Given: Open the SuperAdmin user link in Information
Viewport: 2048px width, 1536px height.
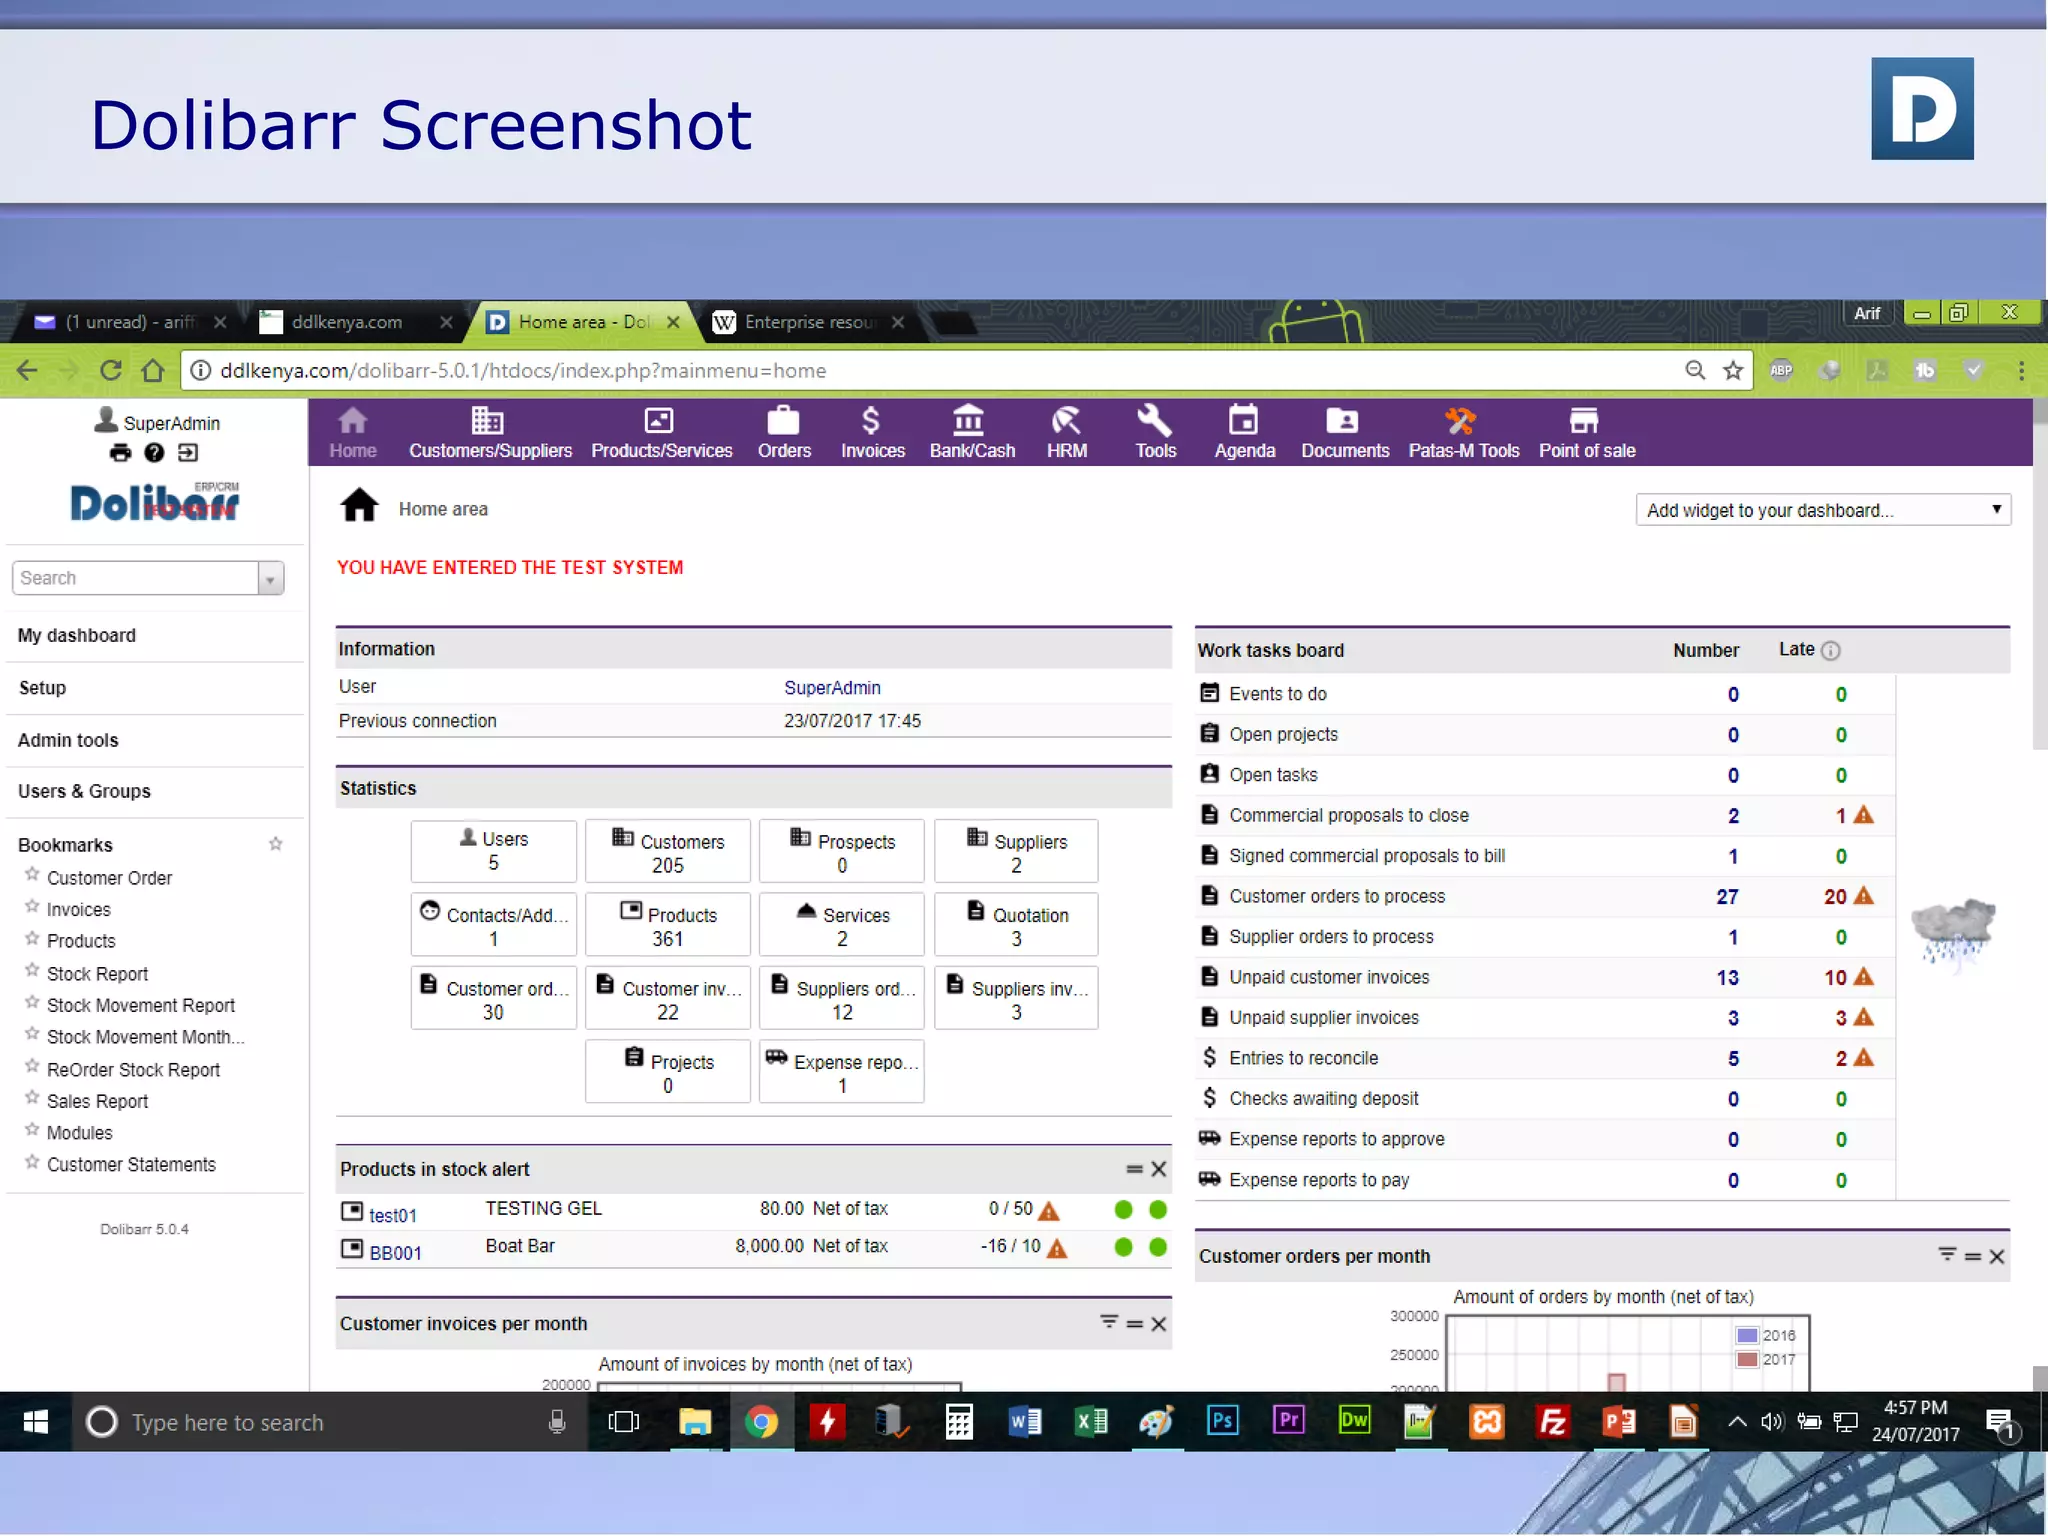Looking at the screenshot, I should [832, 688].
